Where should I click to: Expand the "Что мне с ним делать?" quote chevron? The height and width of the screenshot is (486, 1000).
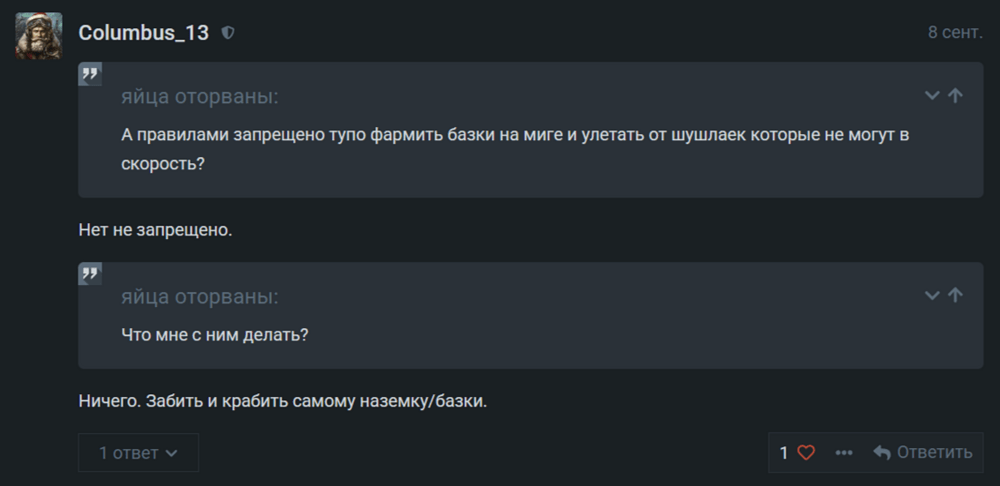[x=932, y=295]
